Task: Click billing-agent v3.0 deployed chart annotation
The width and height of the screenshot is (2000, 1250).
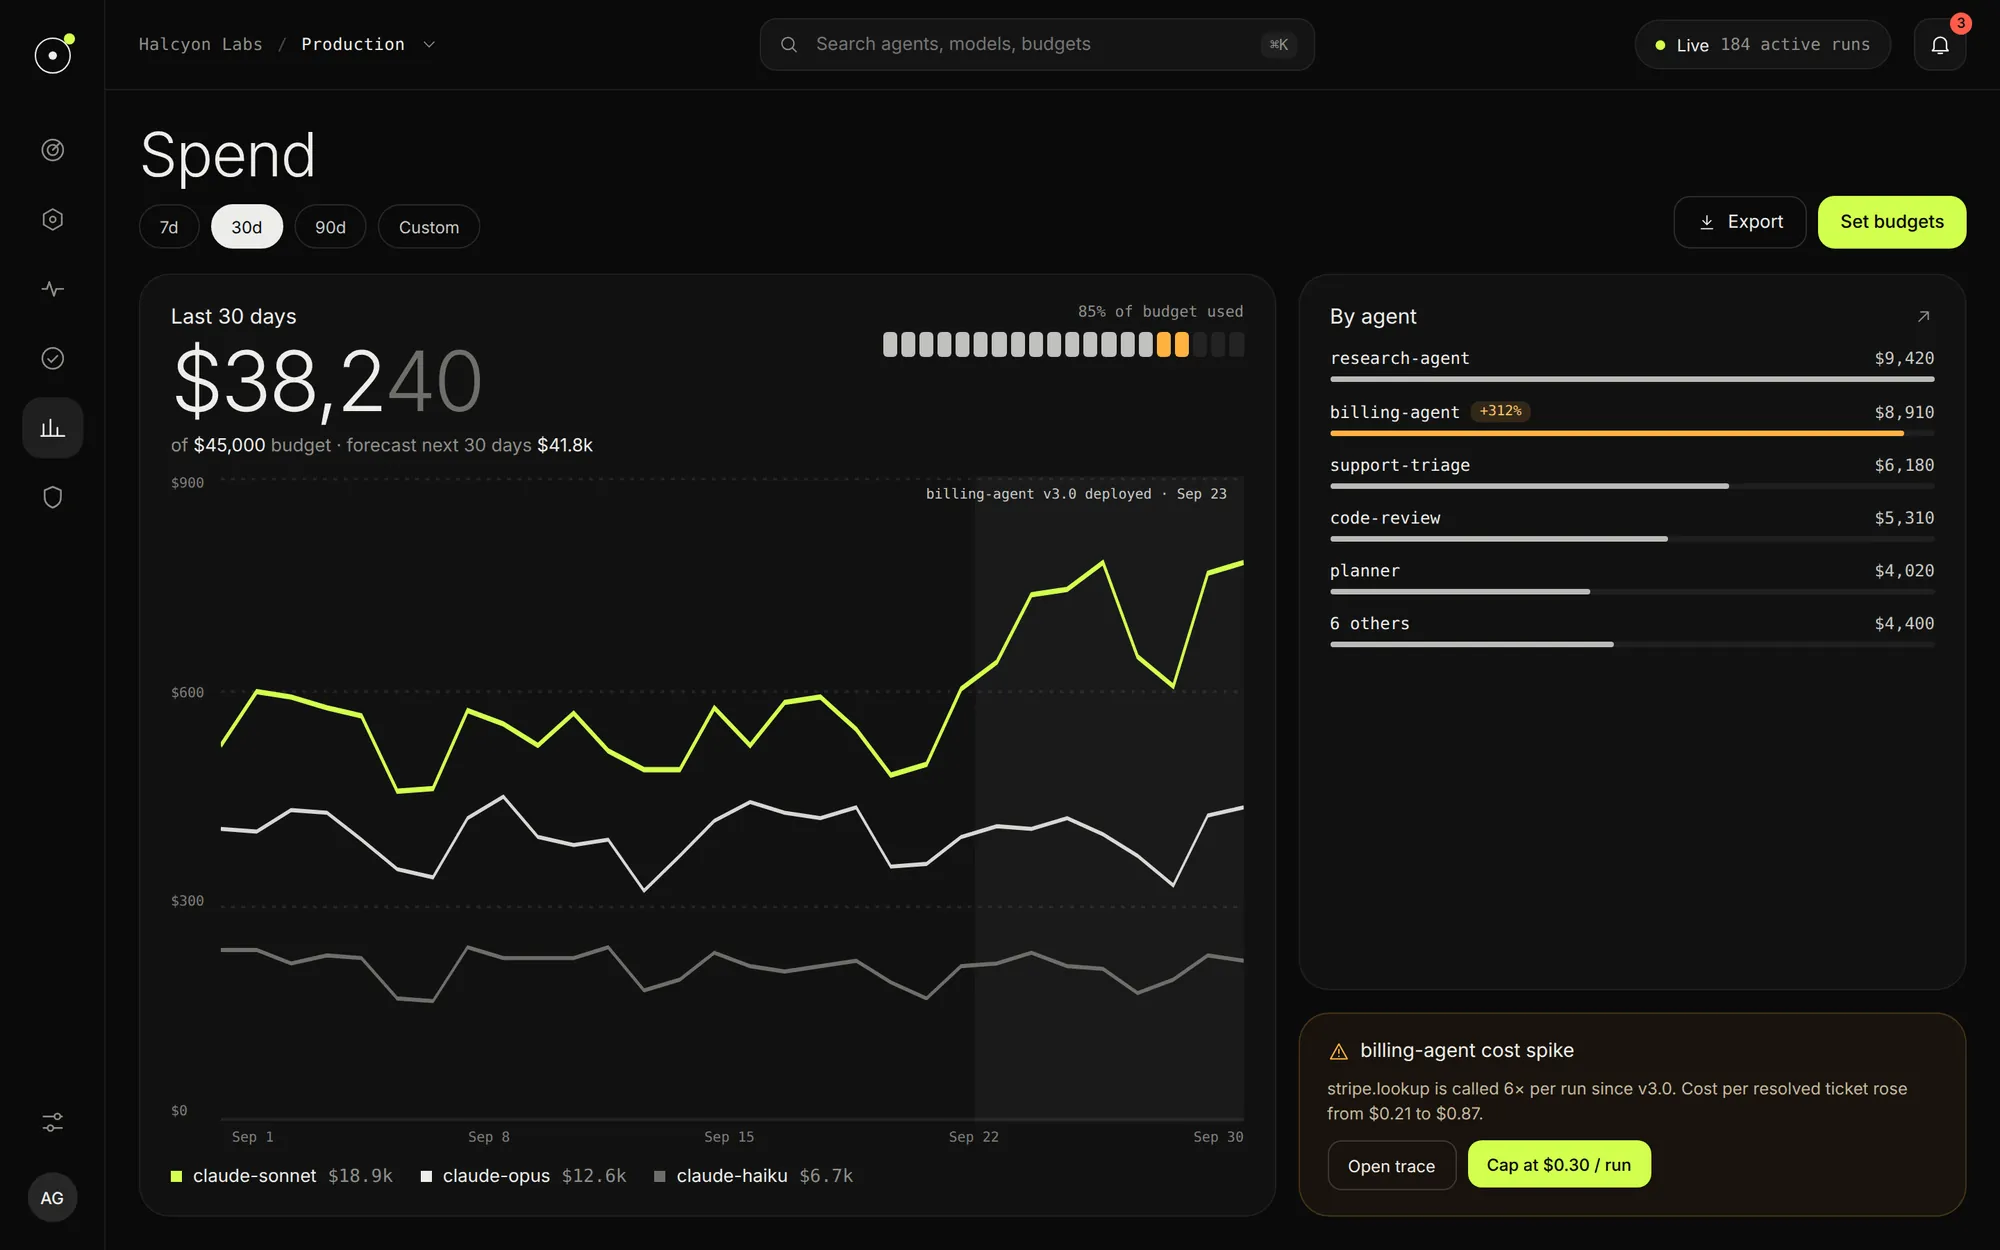Action: (1076, 494)
